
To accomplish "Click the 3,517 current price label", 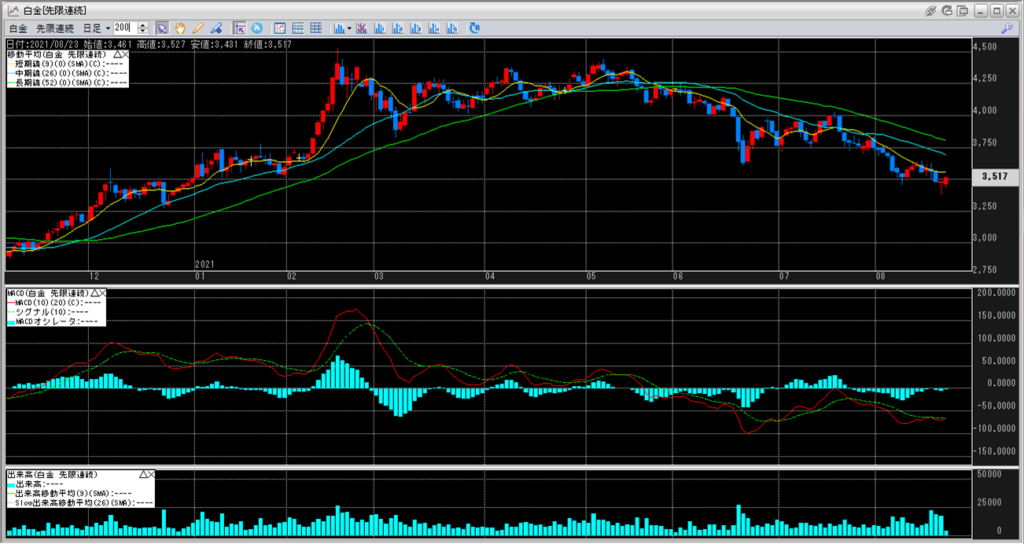I will coord(995,176).
